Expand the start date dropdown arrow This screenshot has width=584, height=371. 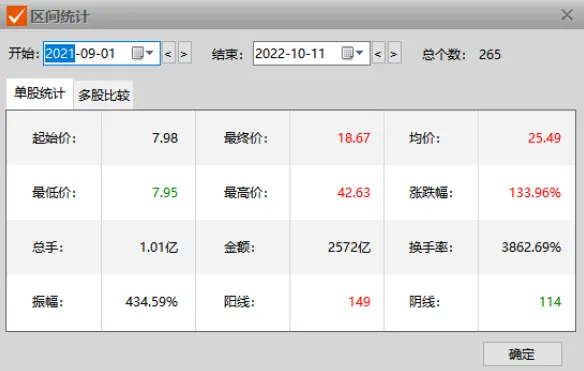click(150, 53)
